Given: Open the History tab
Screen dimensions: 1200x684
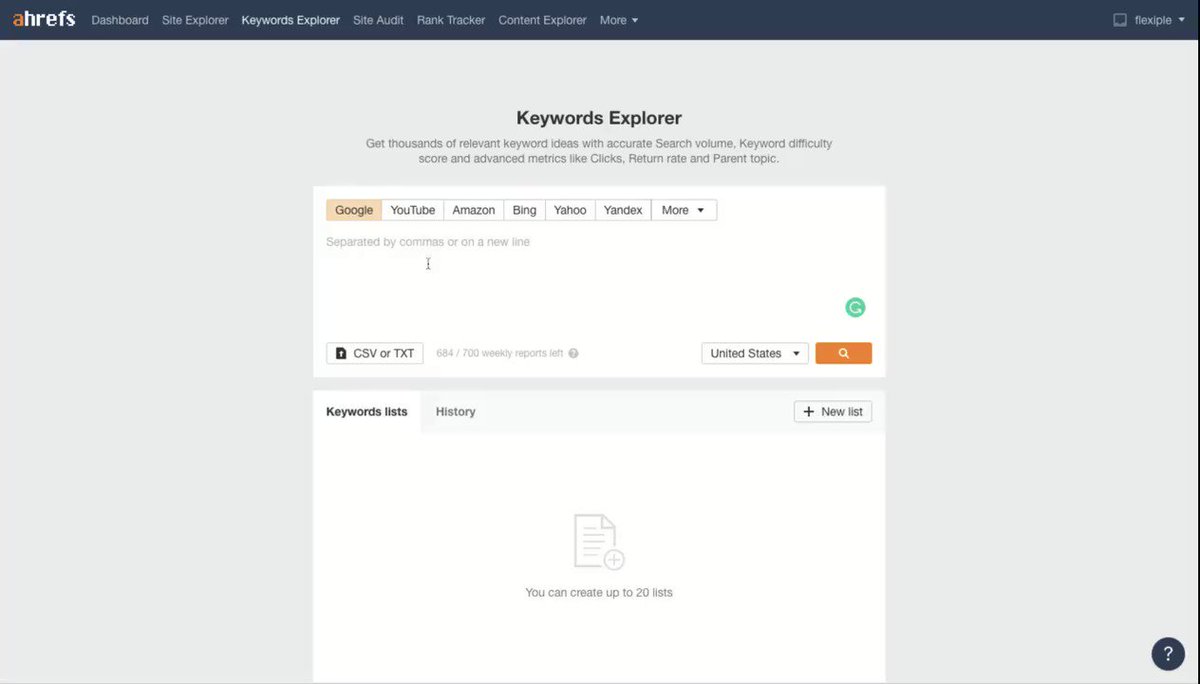Looking at the screenshot, I should click(x=456, y=411).
